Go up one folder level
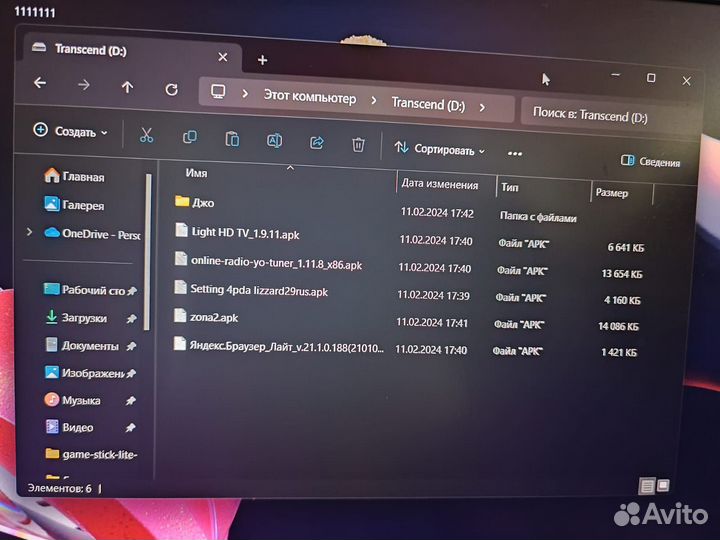This screenshot has width=720, height=540. click(x=127, y=87)
